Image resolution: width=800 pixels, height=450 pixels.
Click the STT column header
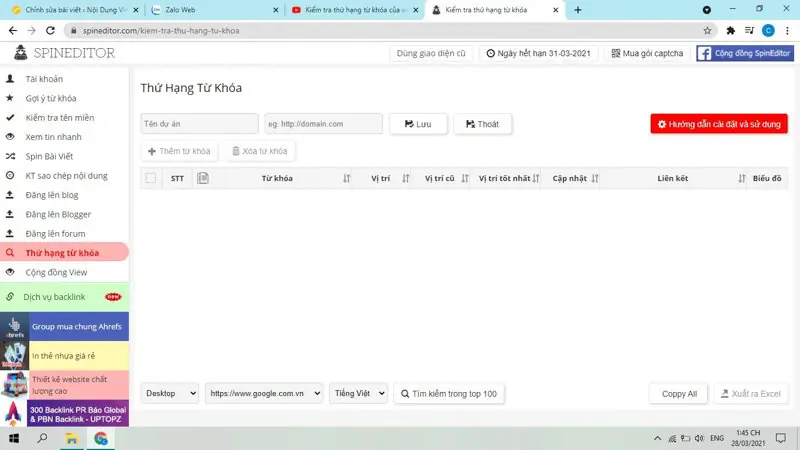(177, 179)
